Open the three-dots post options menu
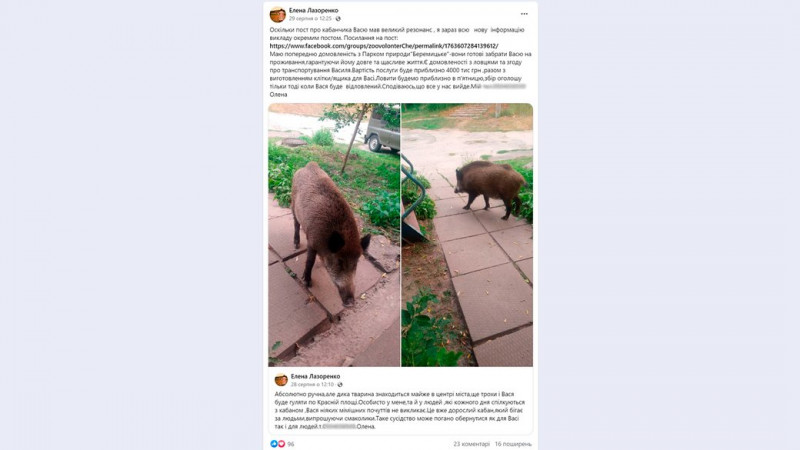The width and height of the screenshot is (800, 450). pos(524,14)
